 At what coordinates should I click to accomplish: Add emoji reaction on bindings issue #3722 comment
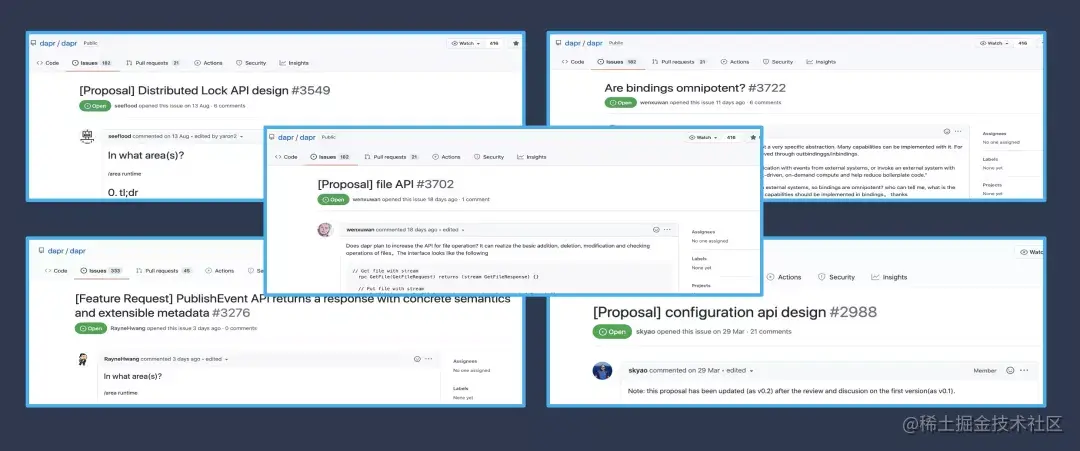click(x=947, y=132)
